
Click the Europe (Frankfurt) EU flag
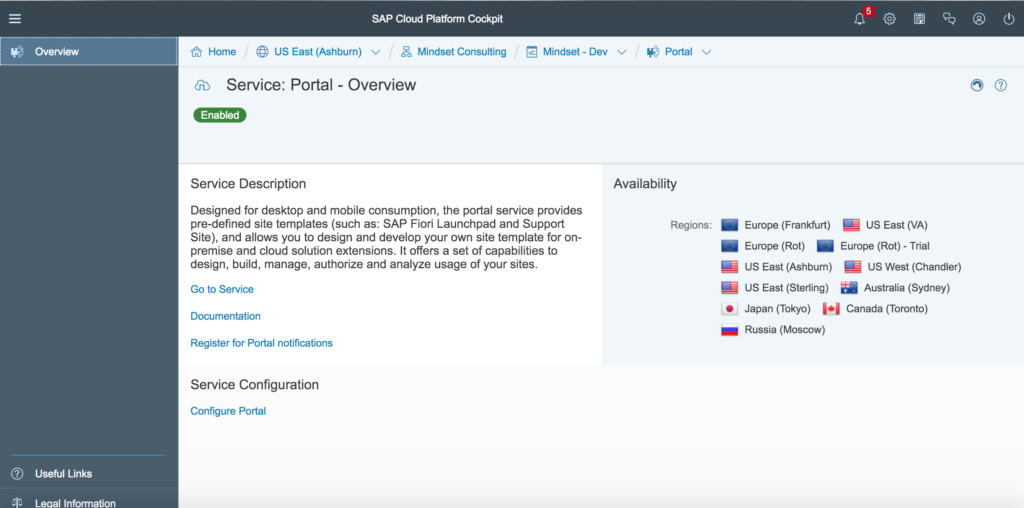pos(729,225)
